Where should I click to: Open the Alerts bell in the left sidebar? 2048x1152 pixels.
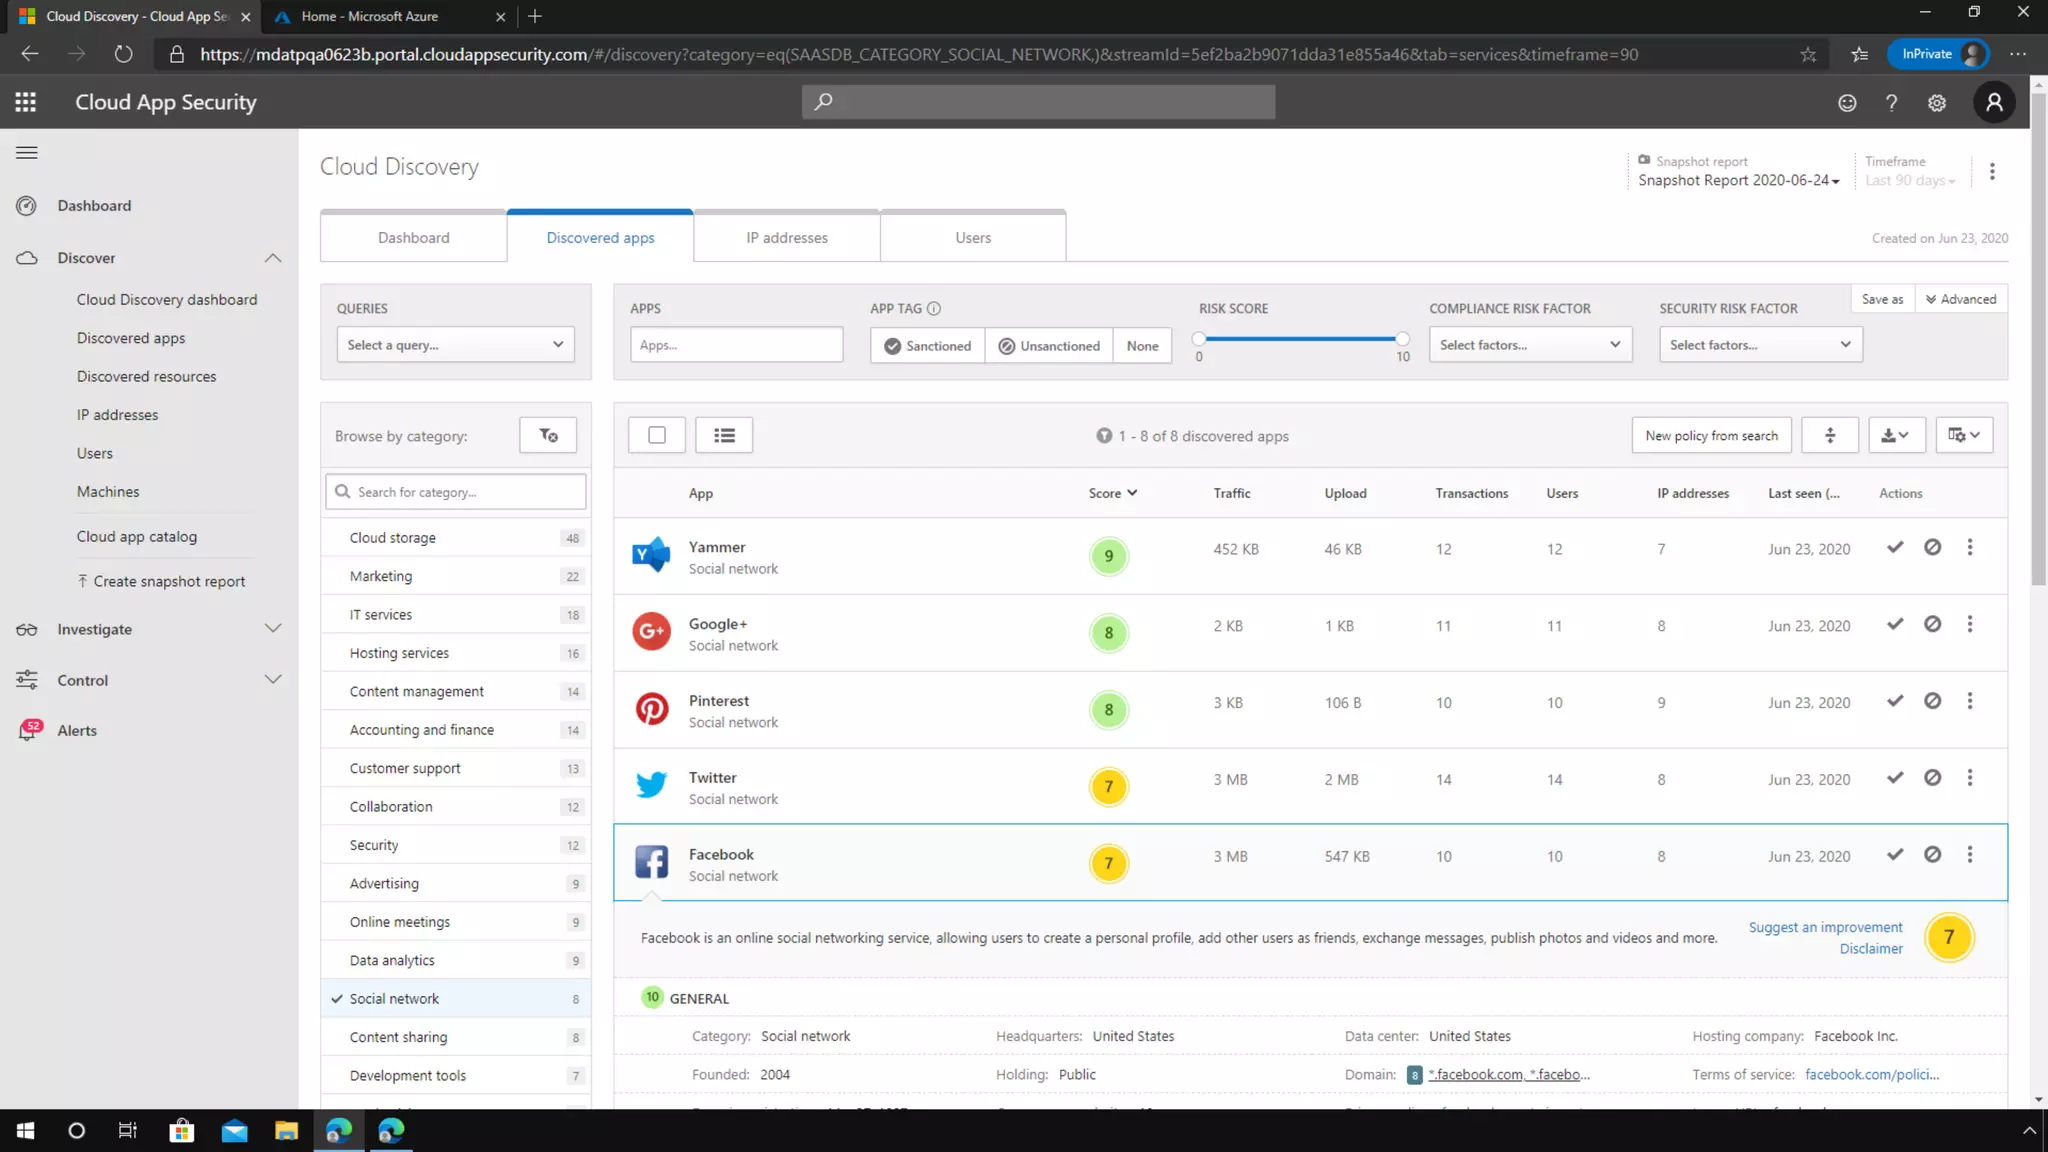[28, 730]
